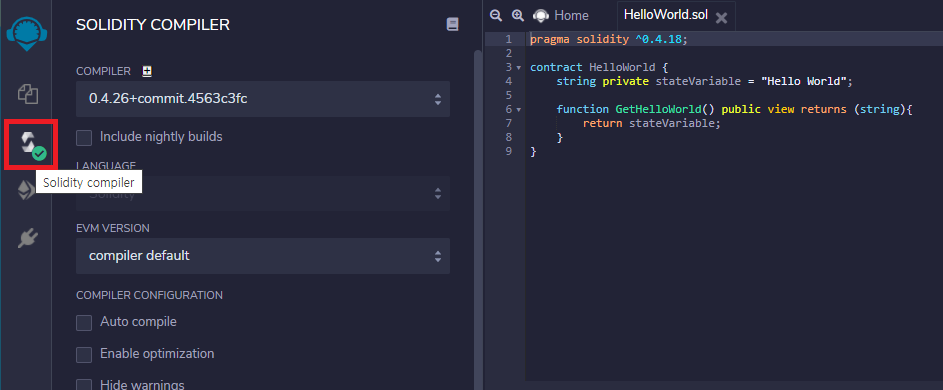Enable Include nightly builds checkbox

point(84,138)
